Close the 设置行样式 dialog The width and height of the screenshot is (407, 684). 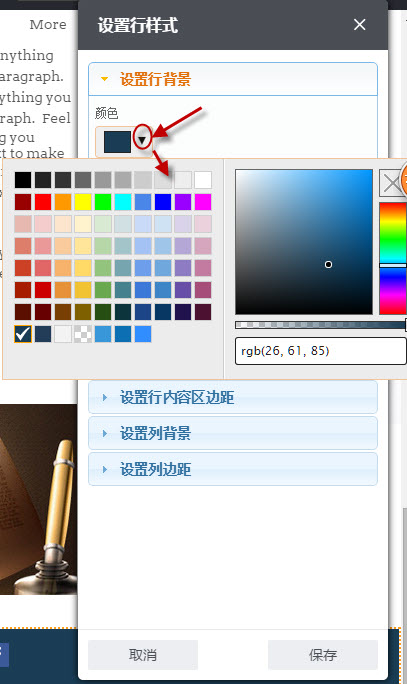point(359,24)
